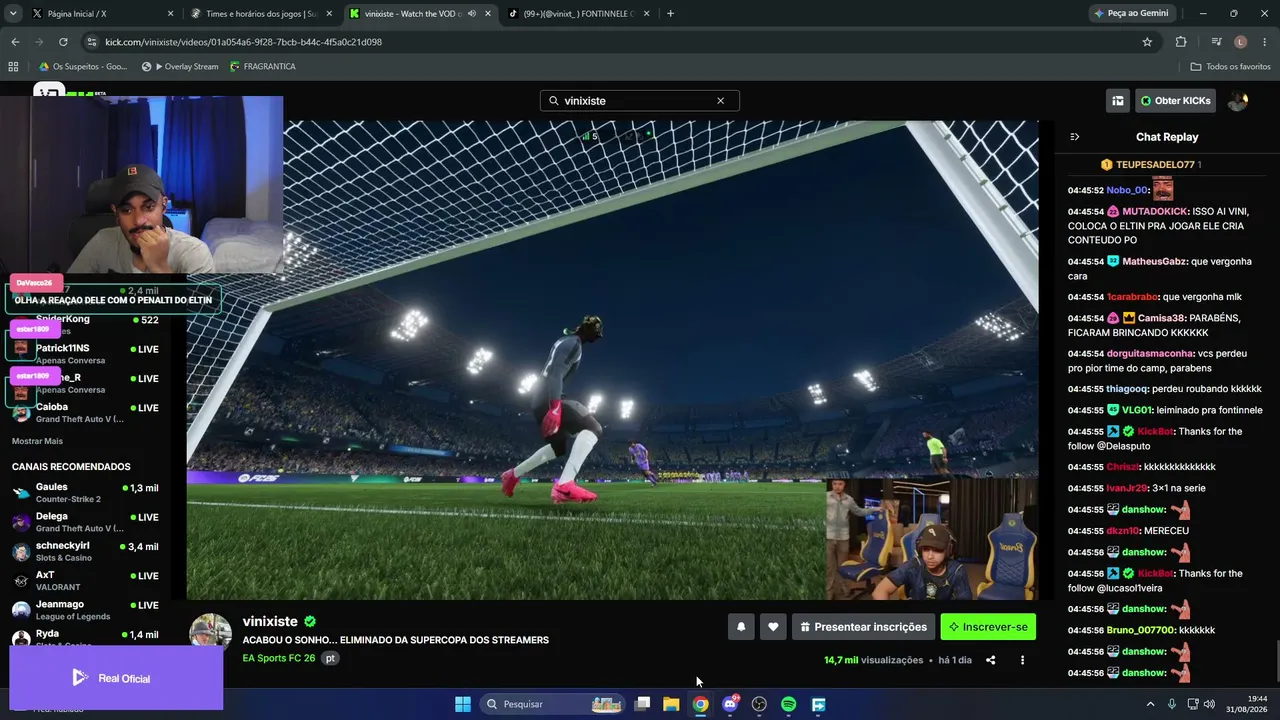Click the green Inscrever-se button

988,627
